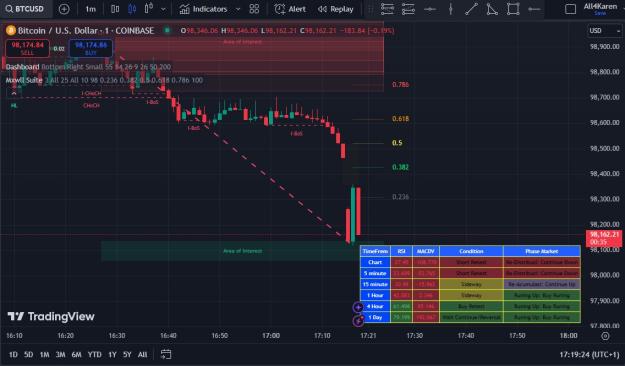Select the 1Y time range

coord(112,354)
